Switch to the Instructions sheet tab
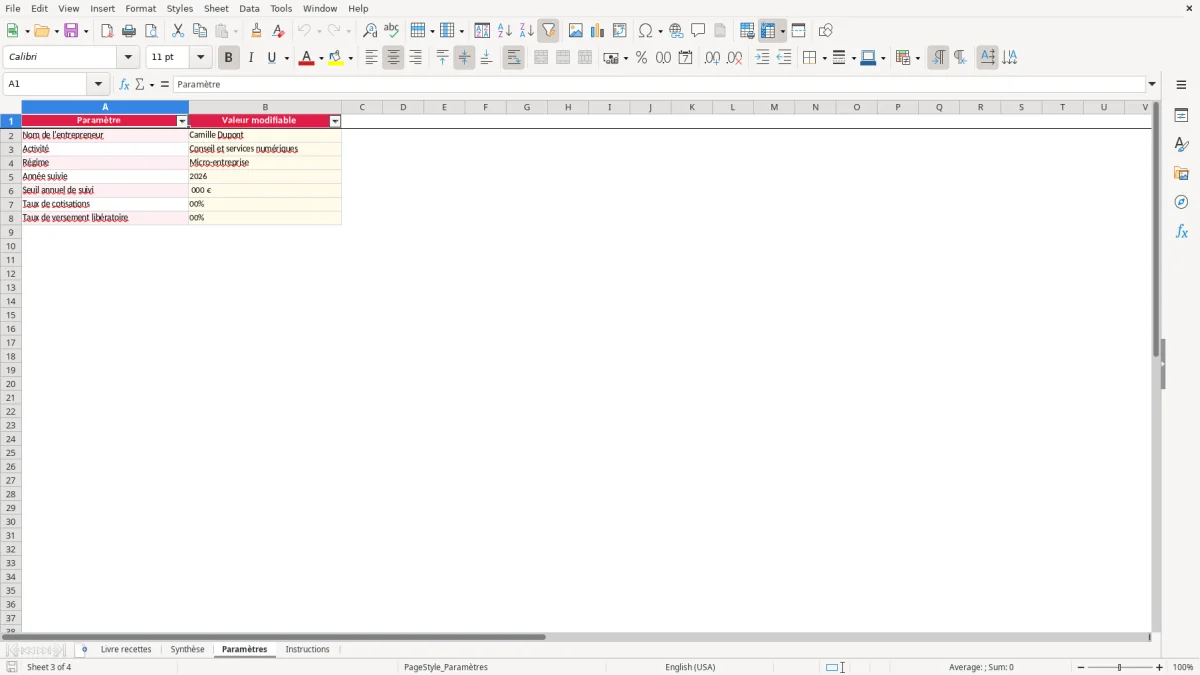Viewport: 1200px width, 675px height. (307, 649)
